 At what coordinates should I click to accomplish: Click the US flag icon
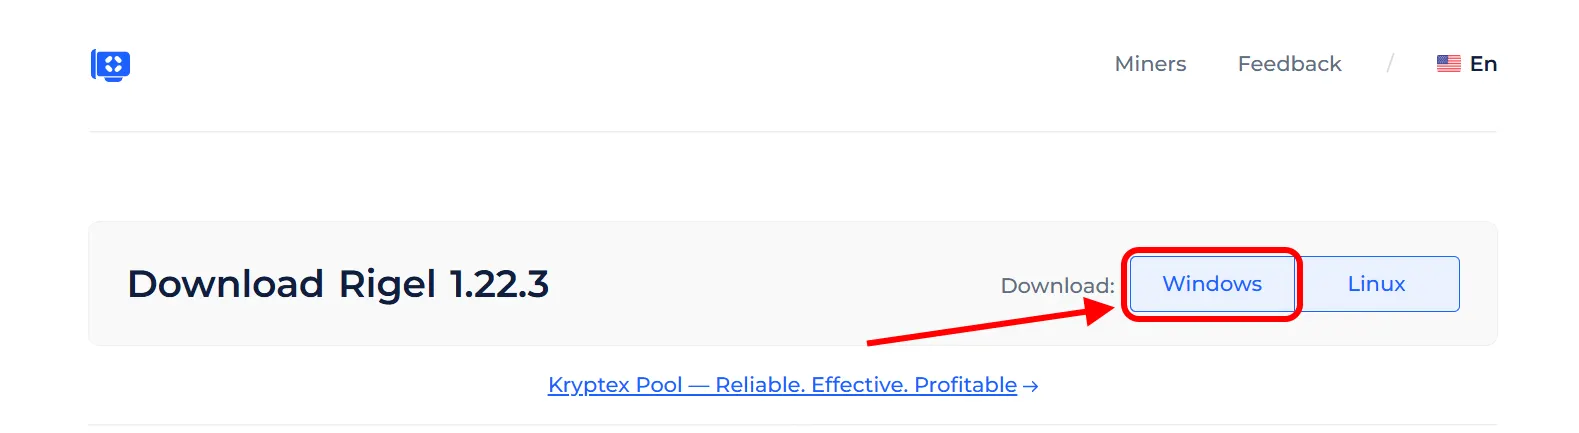[1448, 64]
